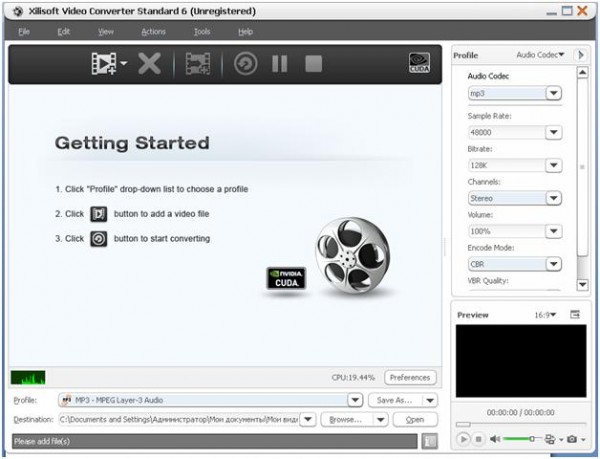The image size is (600, 459).
Task: Click the green CPU usage graph
Action: (28, 377)
